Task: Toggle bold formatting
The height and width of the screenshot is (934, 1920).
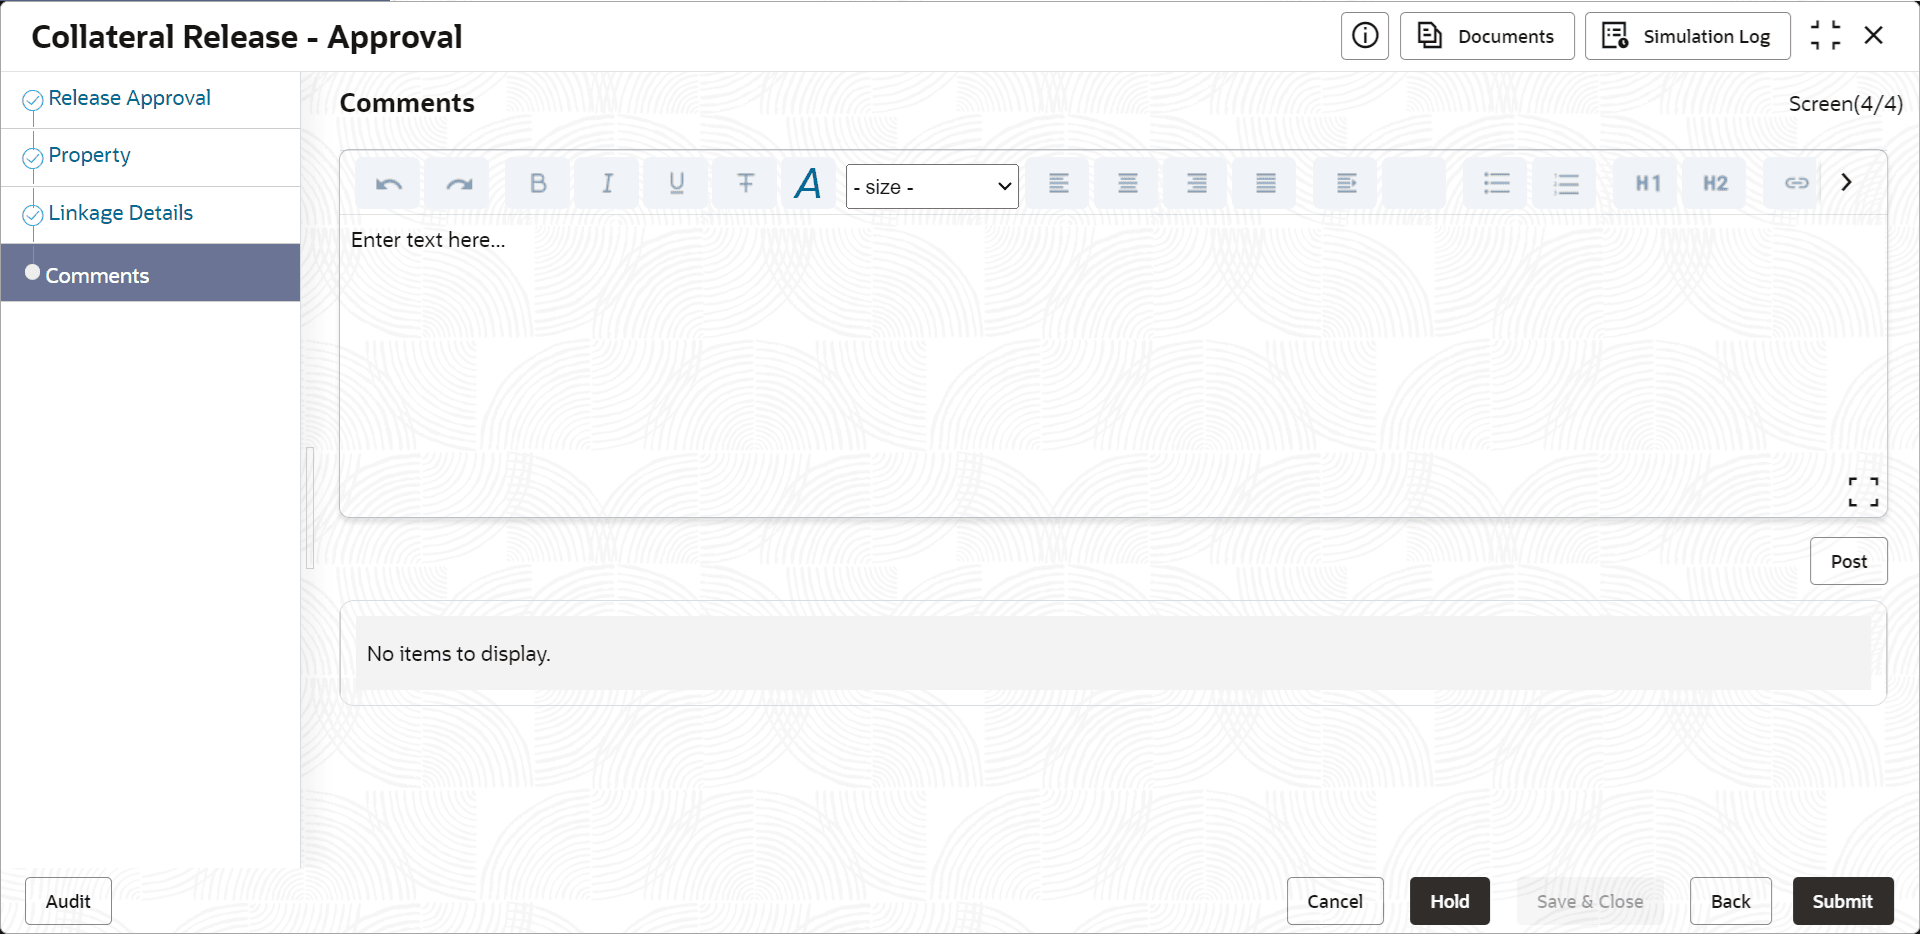Action: tap(538, 184)
